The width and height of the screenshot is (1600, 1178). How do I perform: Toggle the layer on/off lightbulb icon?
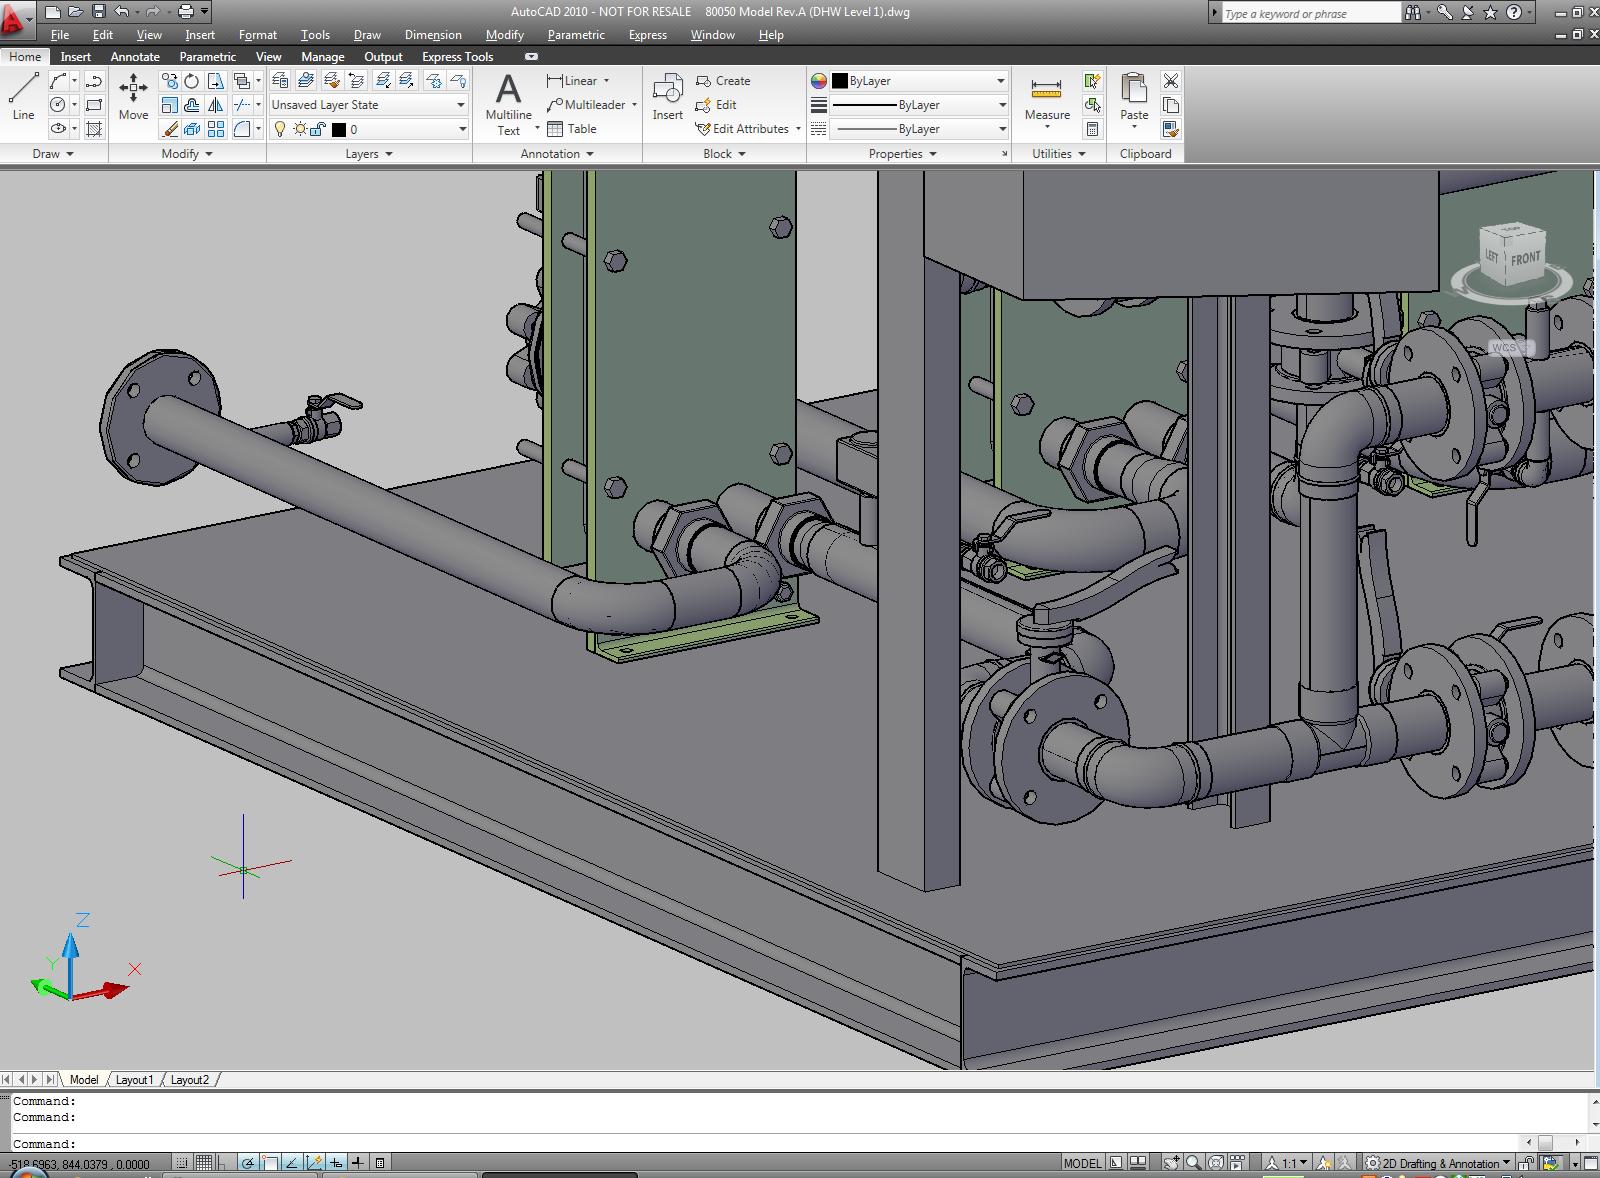click(x=280, y=129)
